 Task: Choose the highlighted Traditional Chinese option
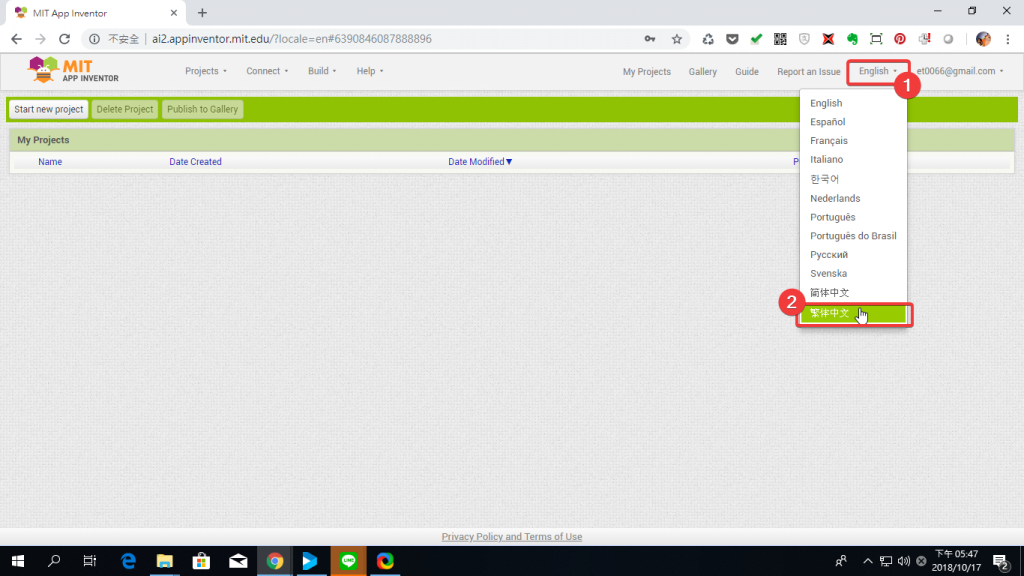coord(854,313)
